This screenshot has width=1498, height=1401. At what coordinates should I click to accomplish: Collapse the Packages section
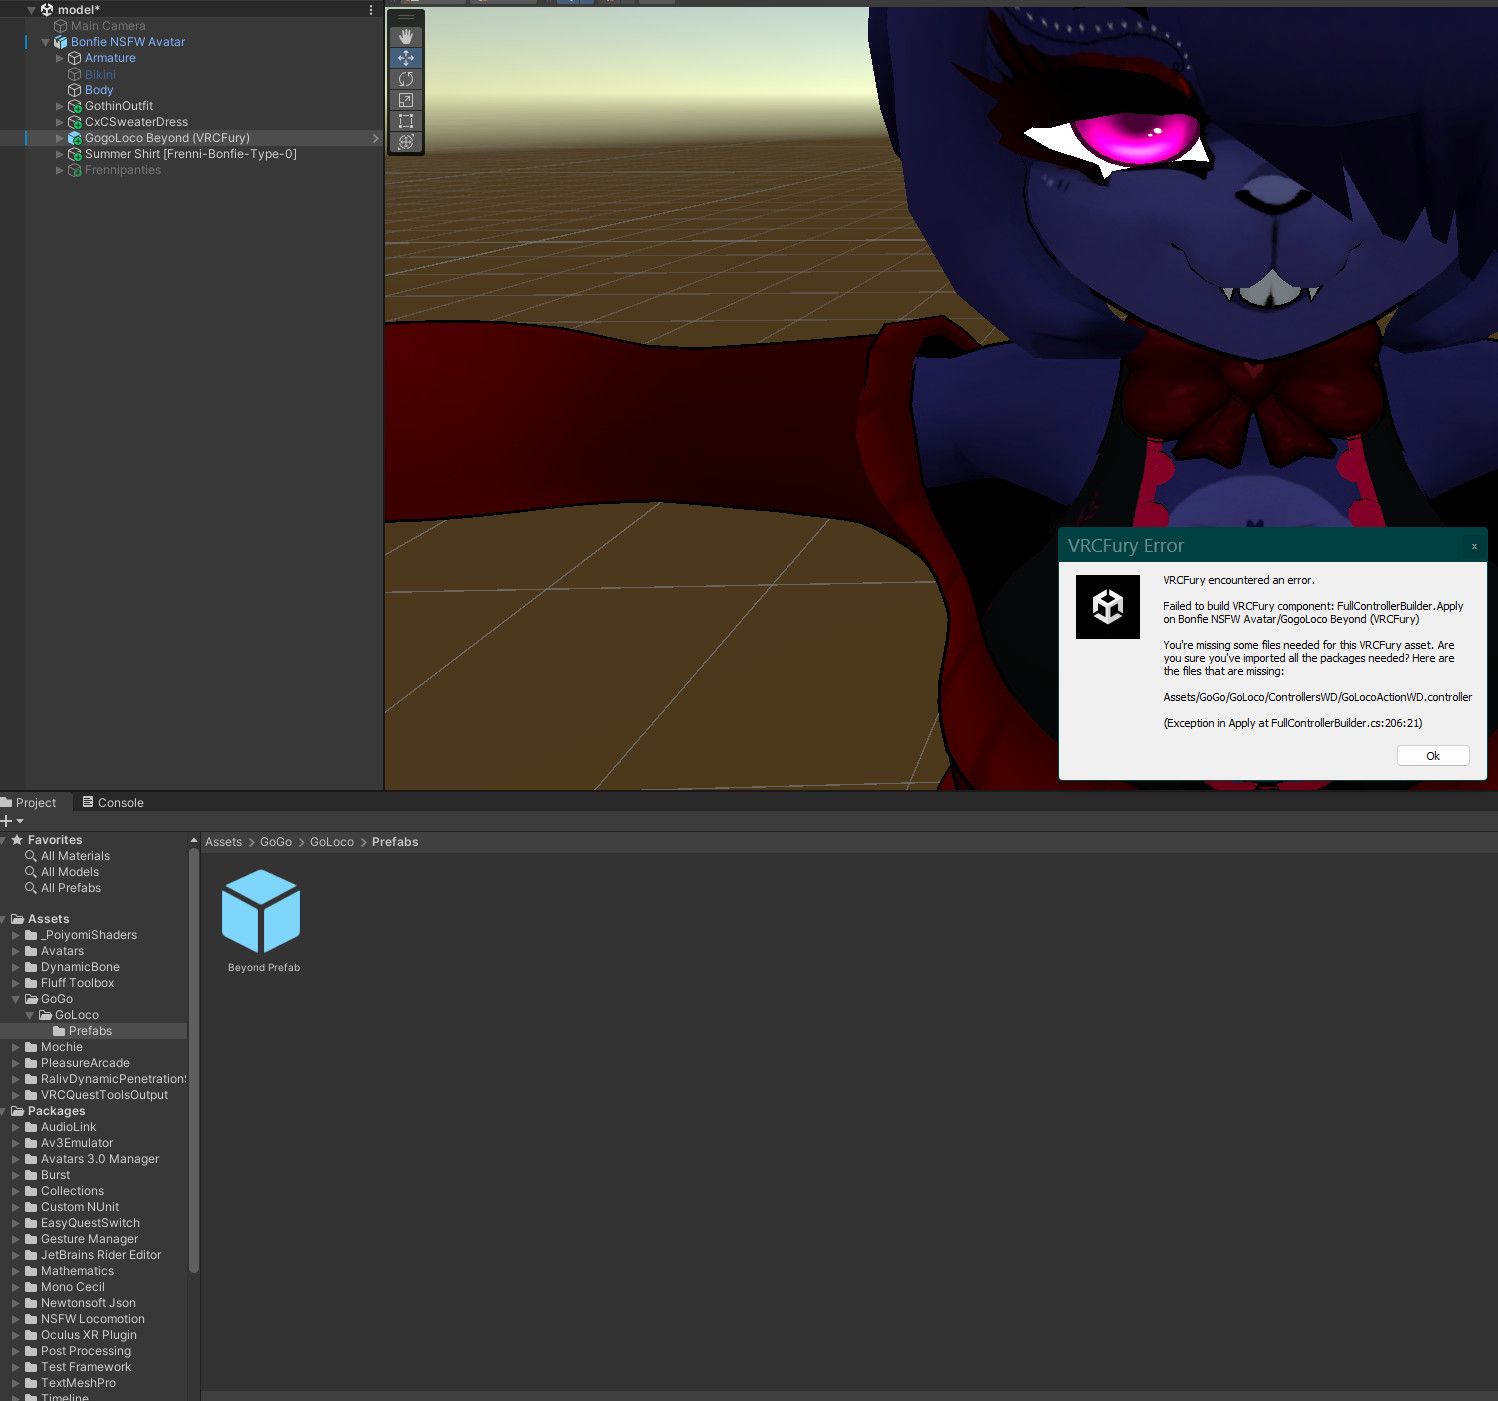pos(4,1111)
